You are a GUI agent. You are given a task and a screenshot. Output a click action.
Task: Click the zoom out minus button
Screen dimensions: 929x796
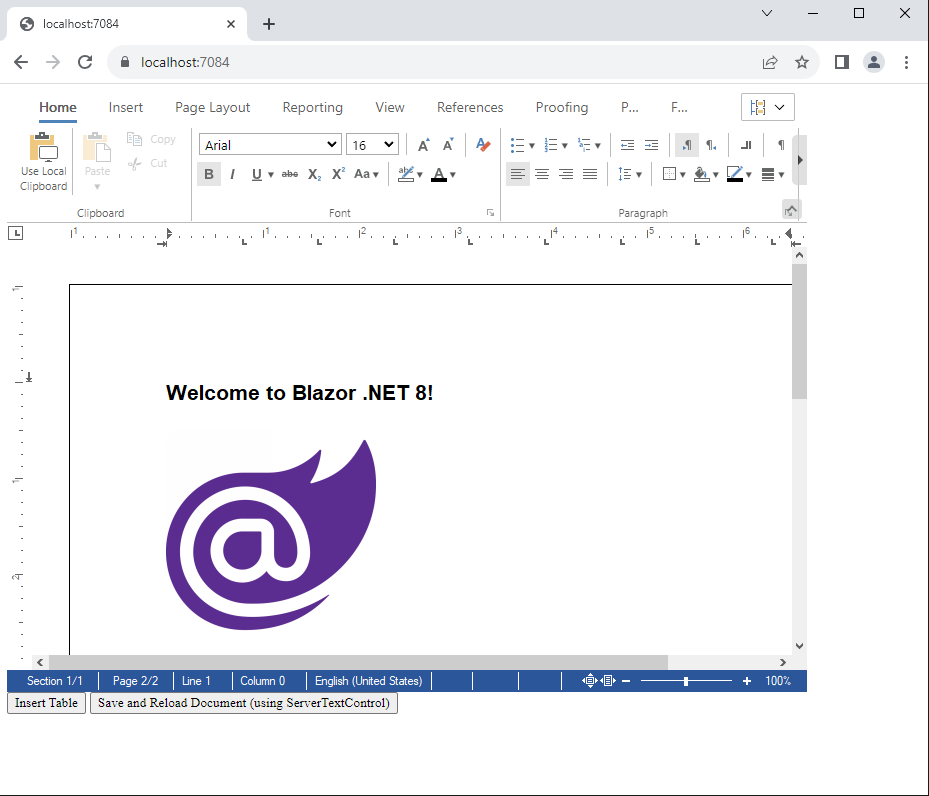pos(626,681)
